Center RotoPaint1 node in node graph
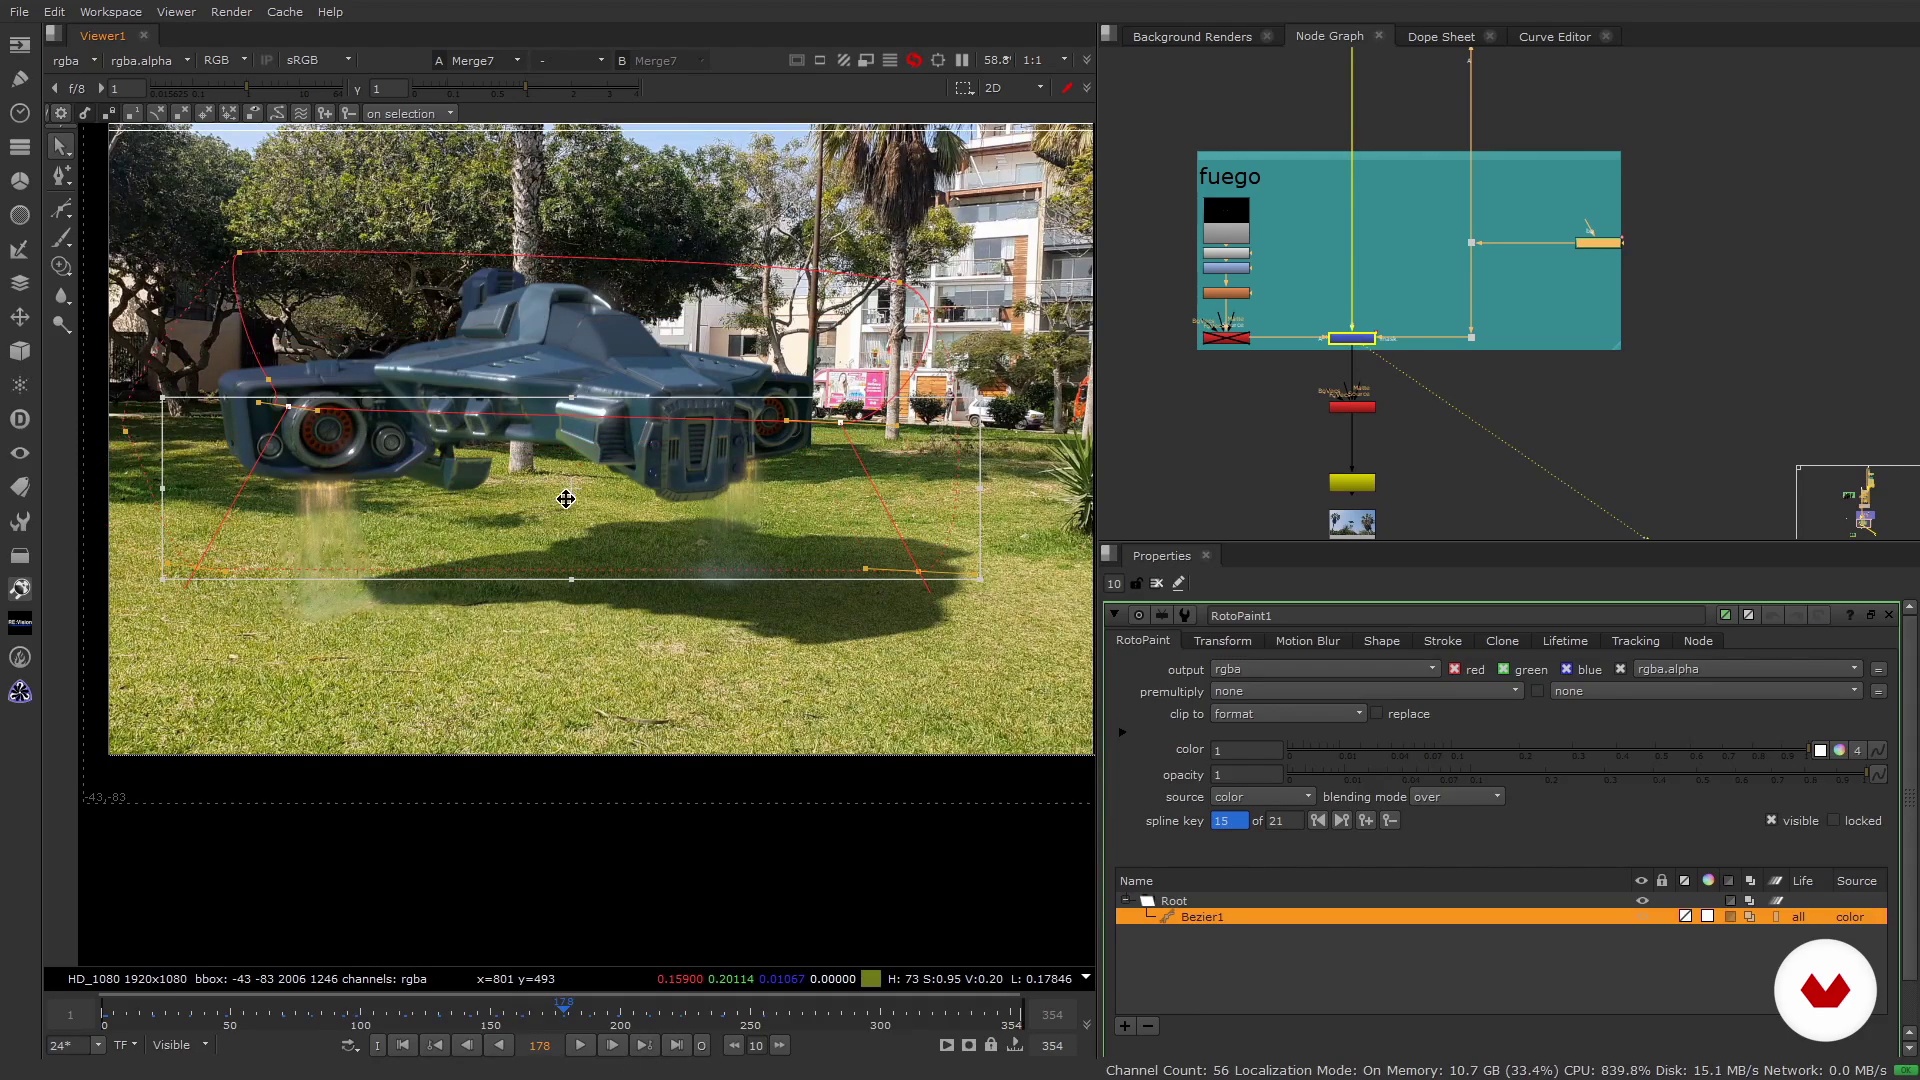The width and height of the screenshot is (1920, 1080). tap(1139, 615)
